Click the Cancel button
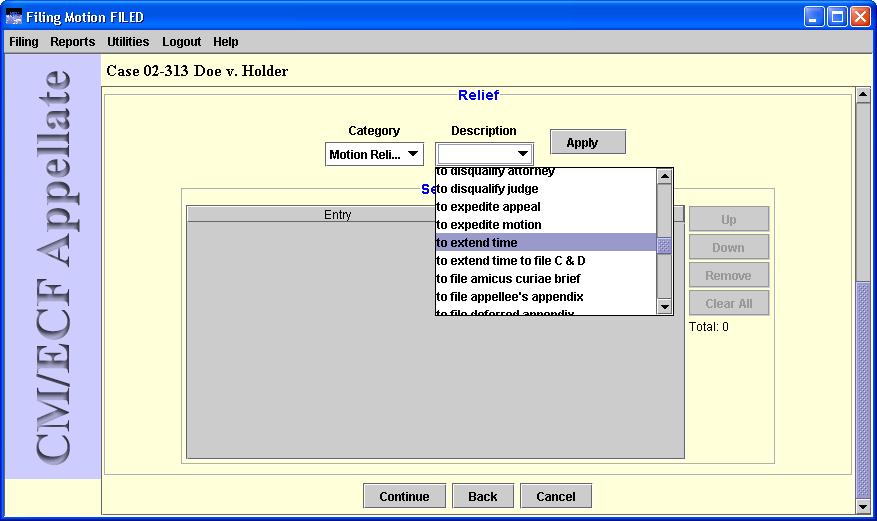Viewport: 877px width, 521px height. (x=556, y=496)
